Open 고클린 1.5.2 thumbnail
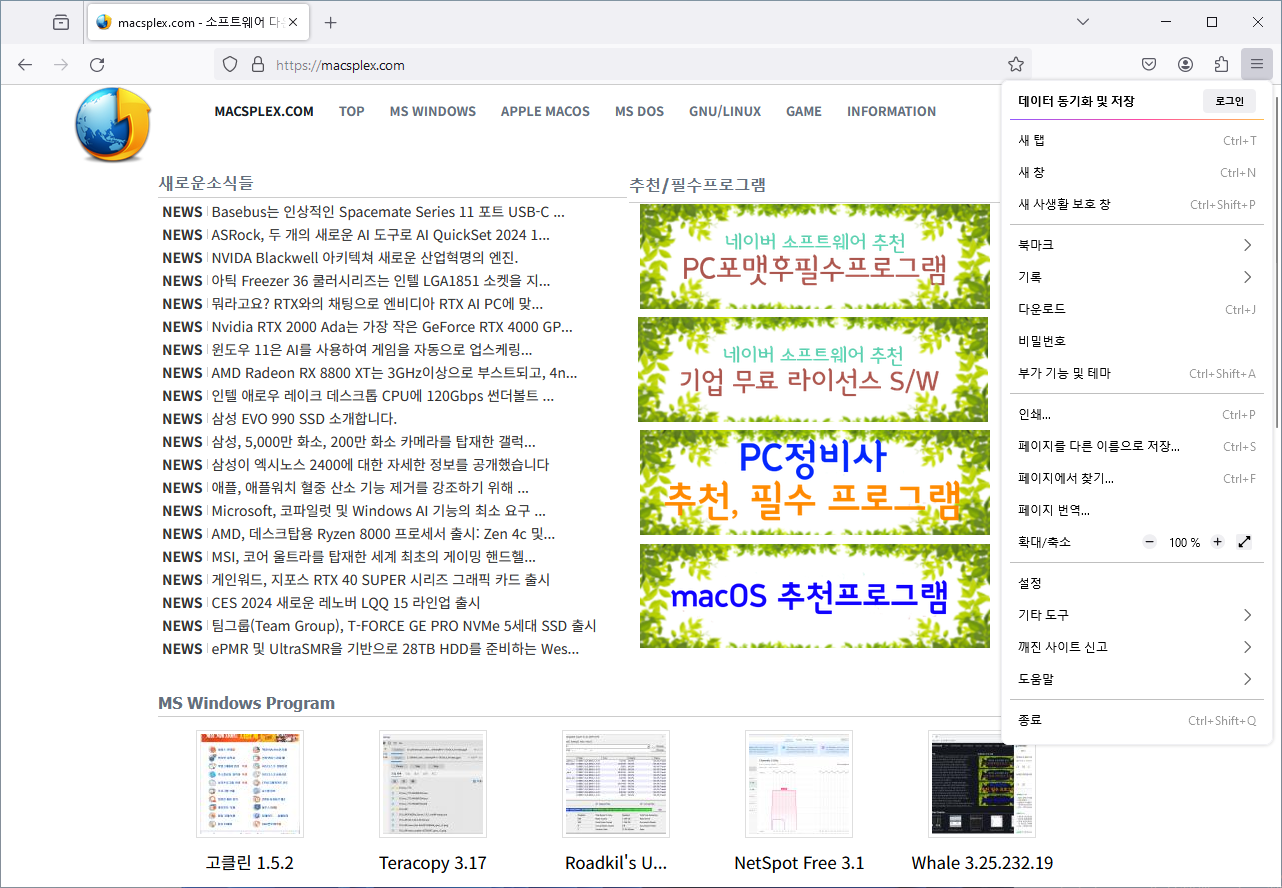Screen dimensions: 1282x888 tap(250, 784)
